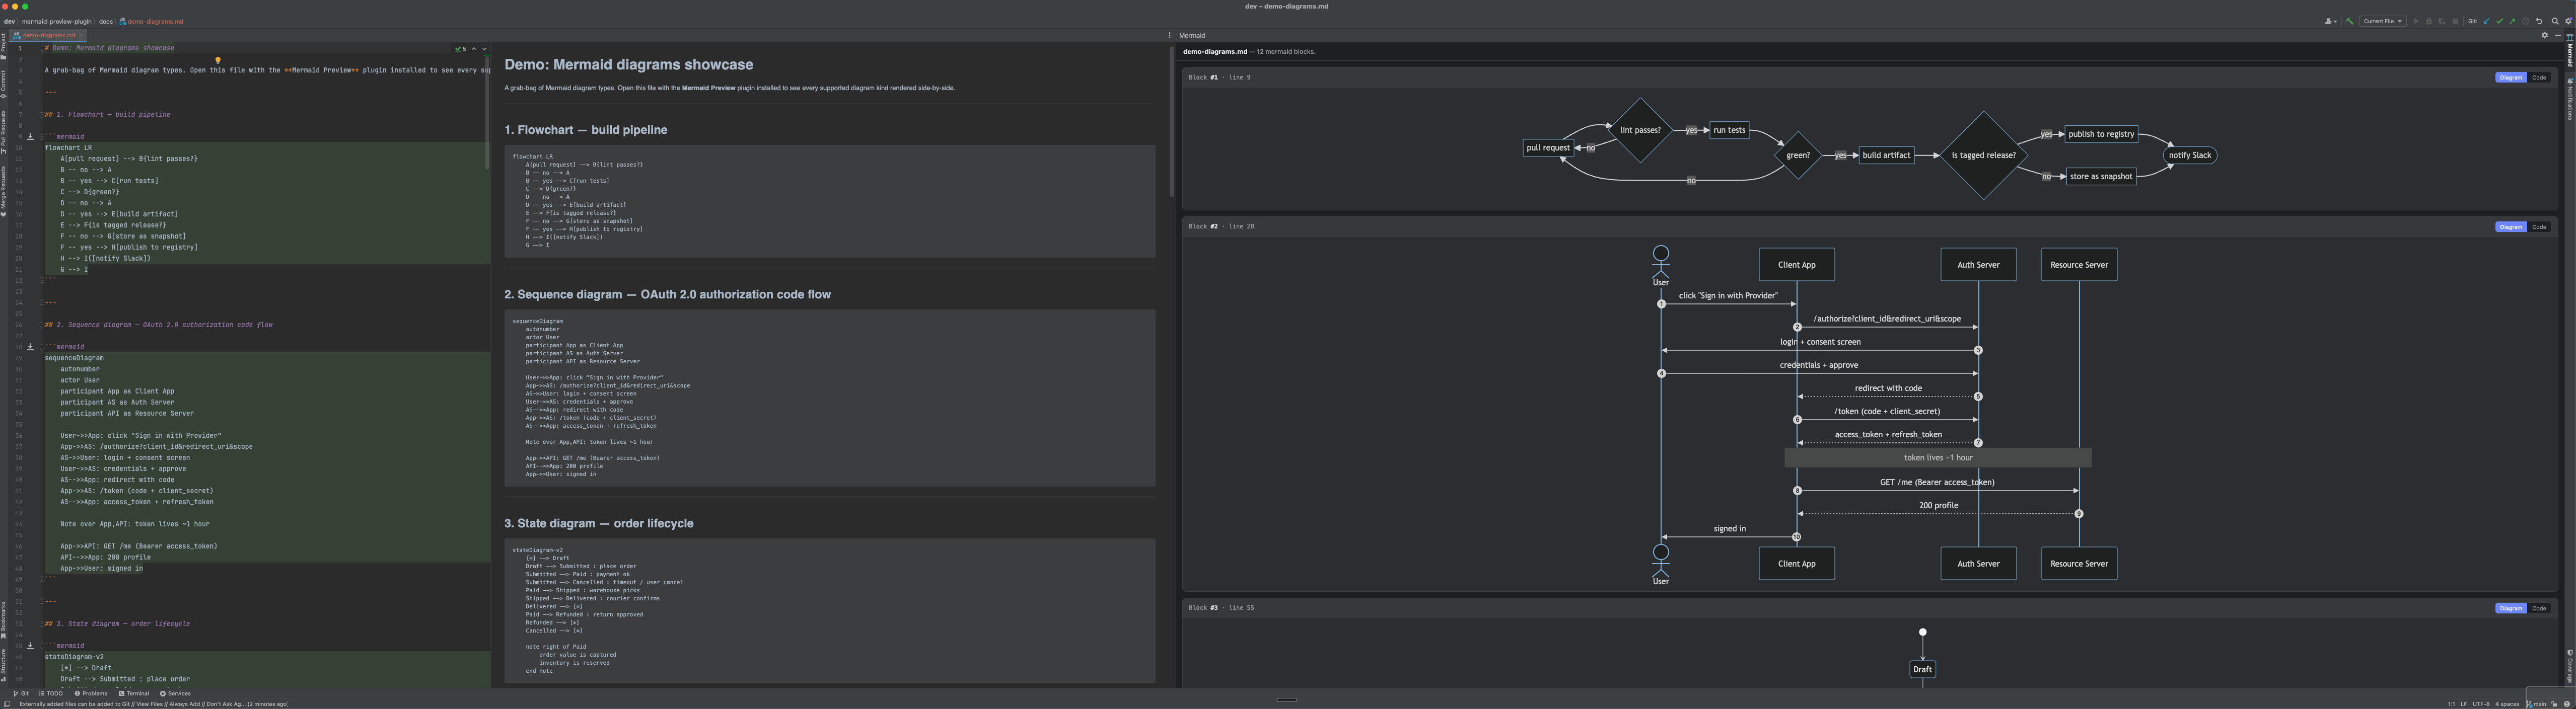Open the Git tool window button
The height and width of the screenshot is (709, 2576).
point(21,693)
